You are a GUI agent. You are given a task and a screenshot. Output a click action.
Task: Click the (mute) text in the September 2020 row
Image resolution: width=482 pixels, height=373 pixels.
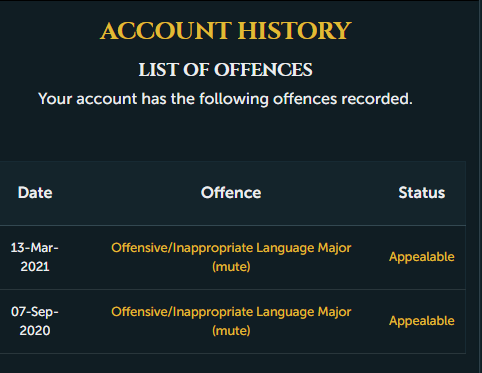231,331
